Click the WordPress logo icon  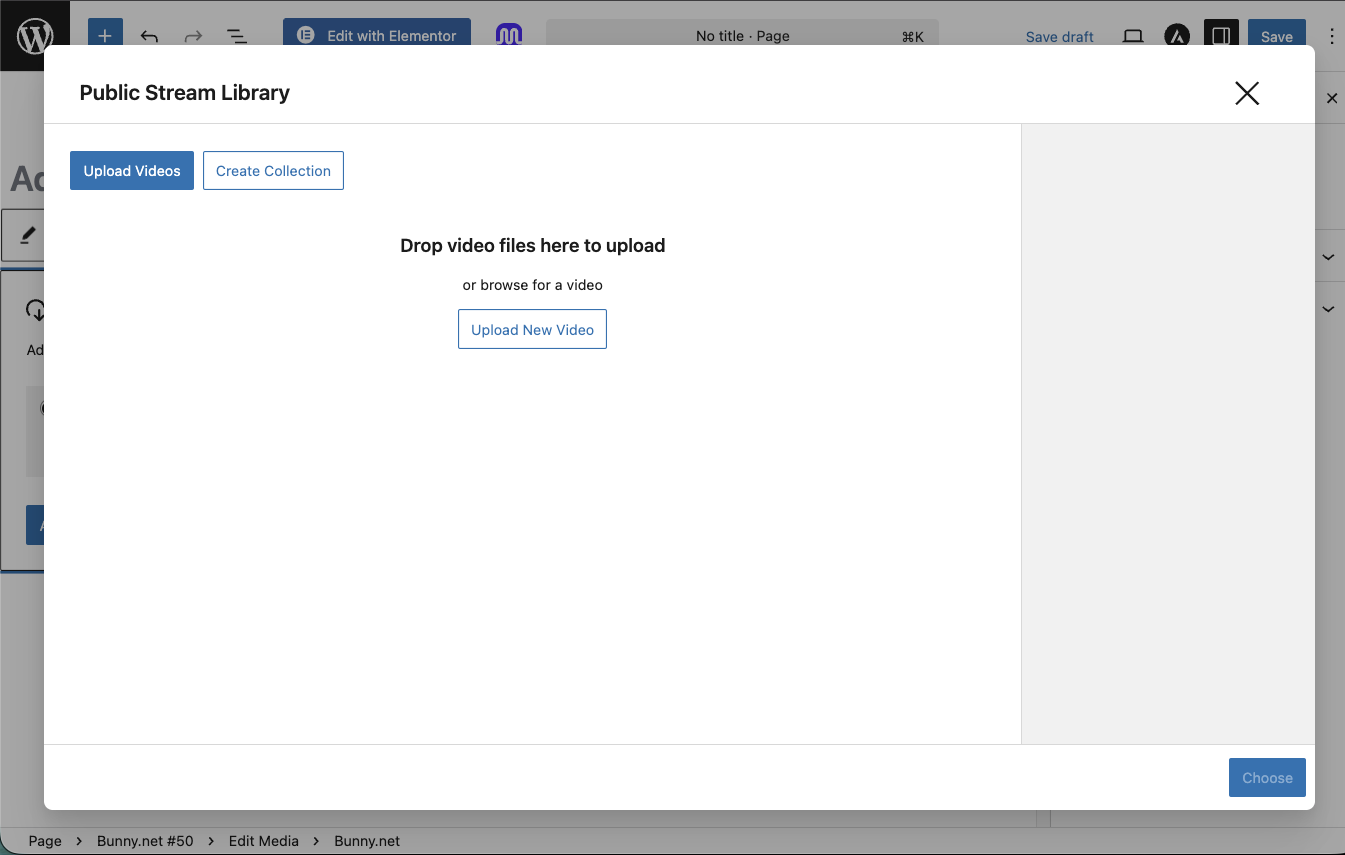pyautogui.click(x=35, y=36)
